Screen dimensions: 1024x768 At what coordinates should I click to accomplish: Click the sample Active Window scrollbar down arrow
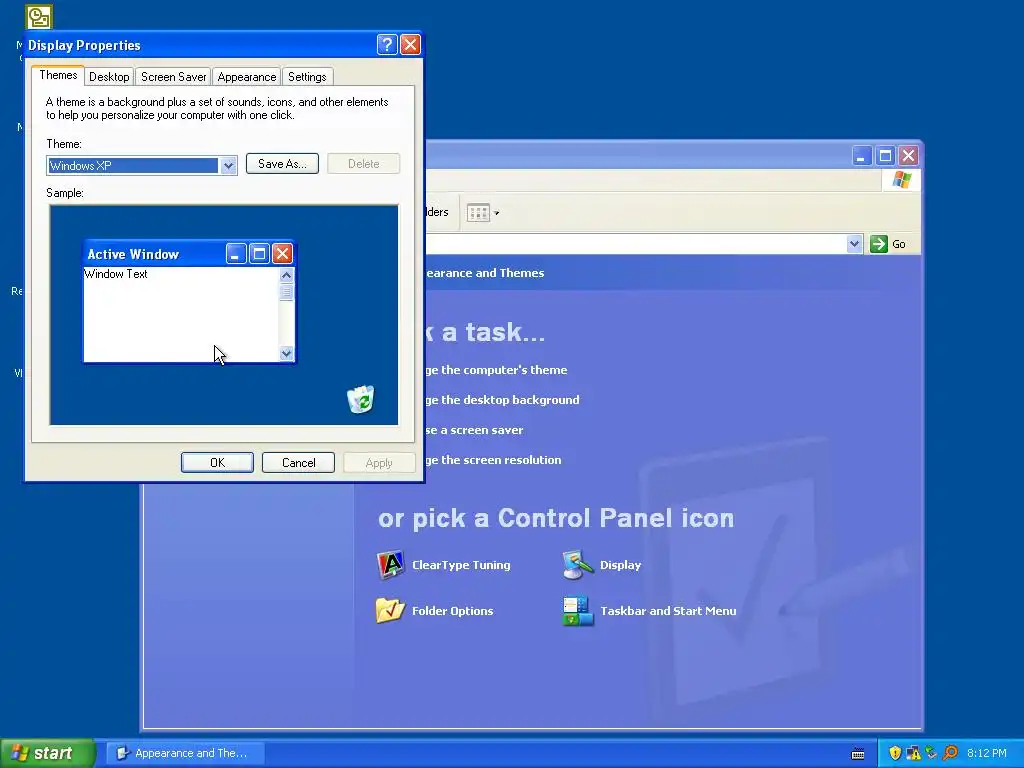286,353
